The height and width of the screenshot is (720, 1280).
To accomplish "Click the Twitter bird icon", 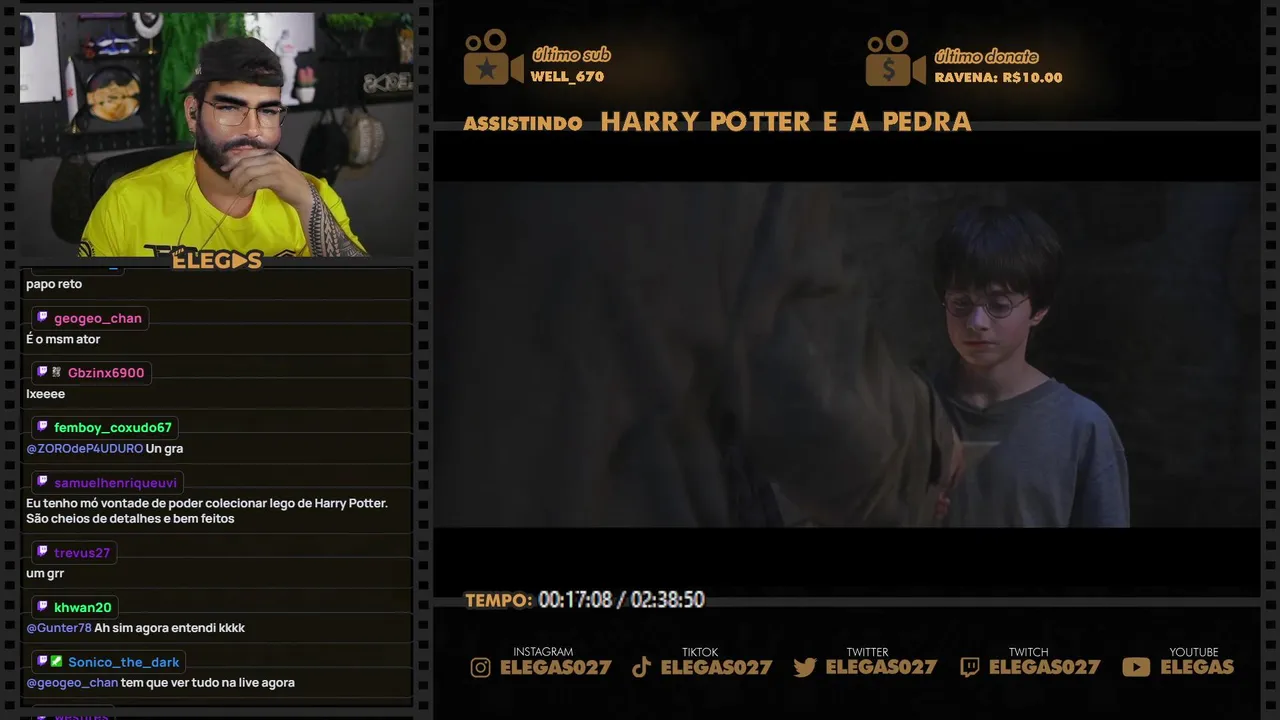I will [x=805, y=667].
